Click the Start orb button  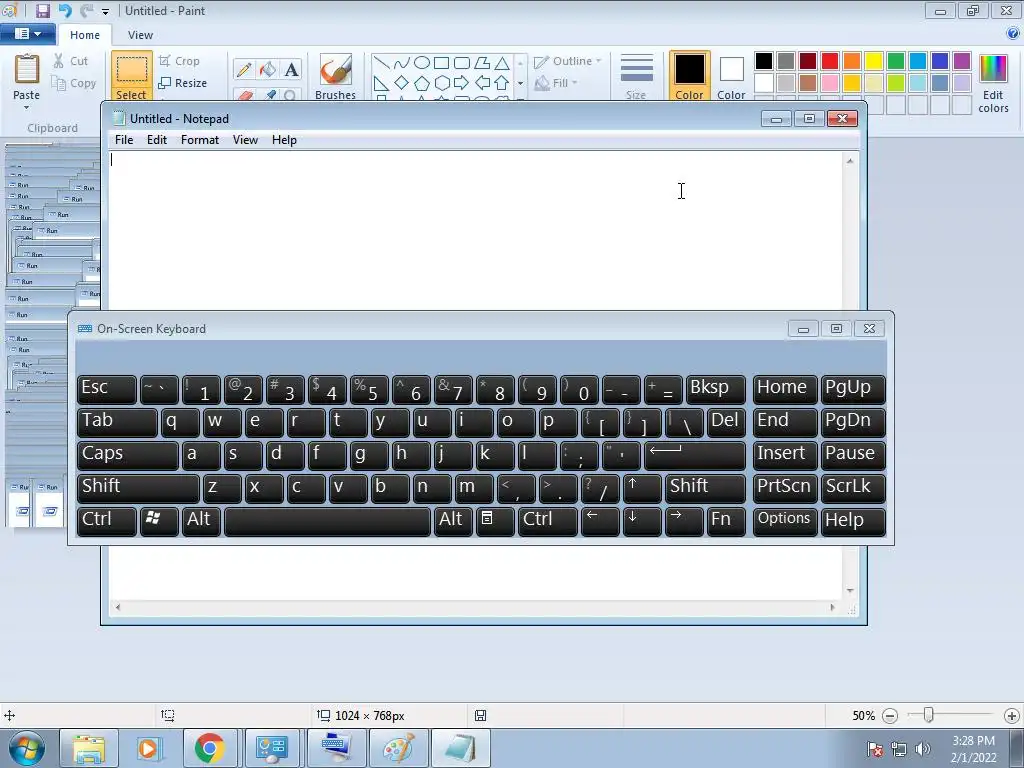pyautogui.click(x=27, y=748)
